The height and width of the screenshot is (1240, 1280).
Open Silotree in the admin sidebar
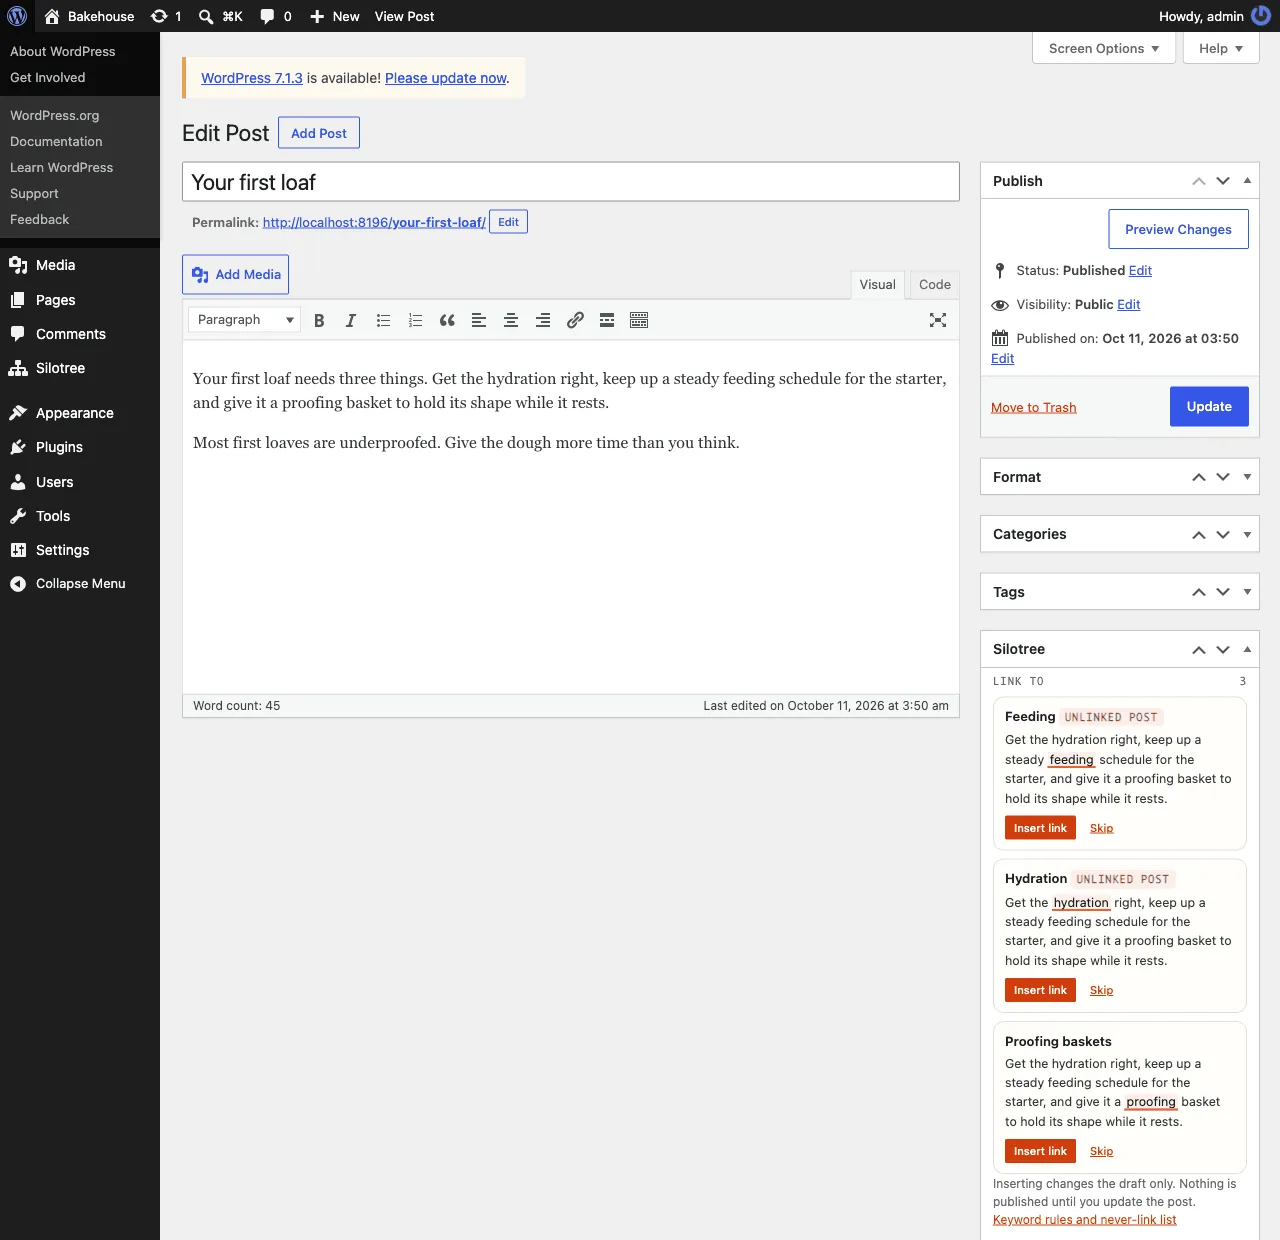coord(80,368)
